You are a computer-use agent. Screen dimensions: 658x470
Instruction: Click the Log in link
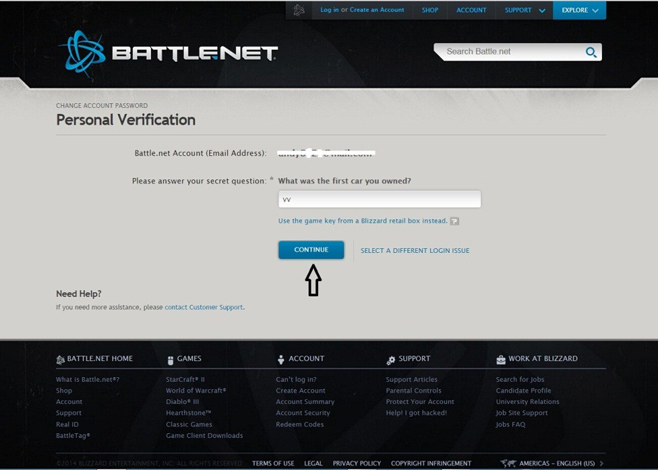point(329,10)
